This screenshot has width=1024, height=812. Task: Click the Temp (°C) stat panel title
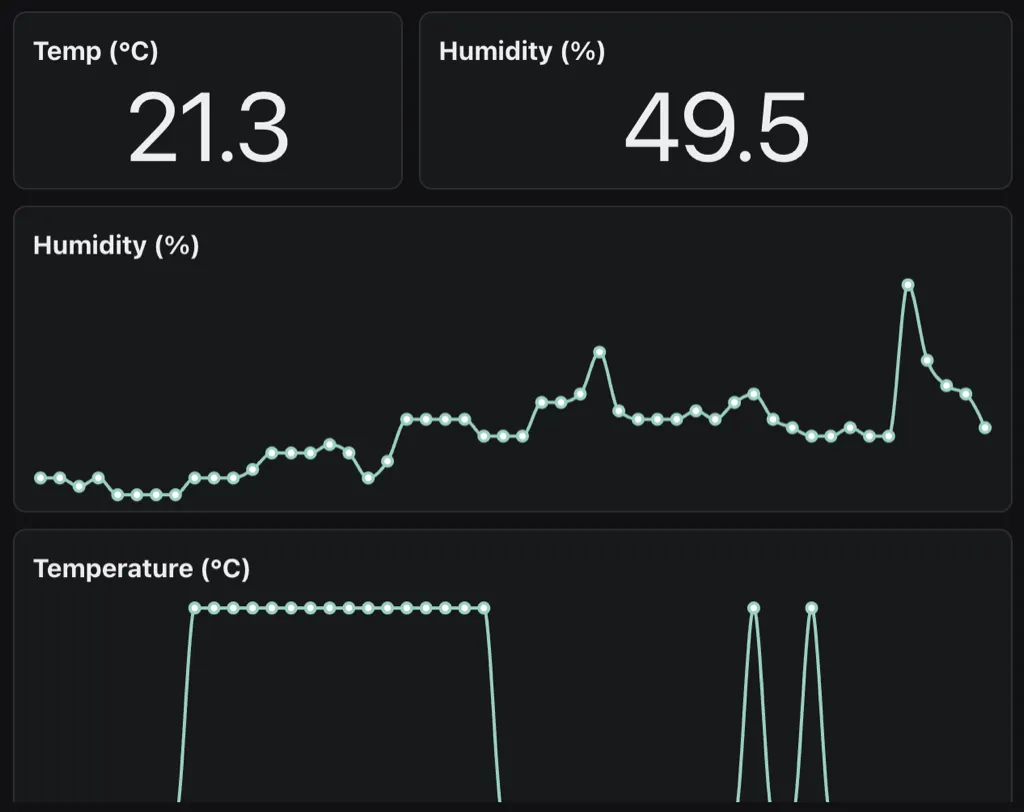[x=95, y=52]
